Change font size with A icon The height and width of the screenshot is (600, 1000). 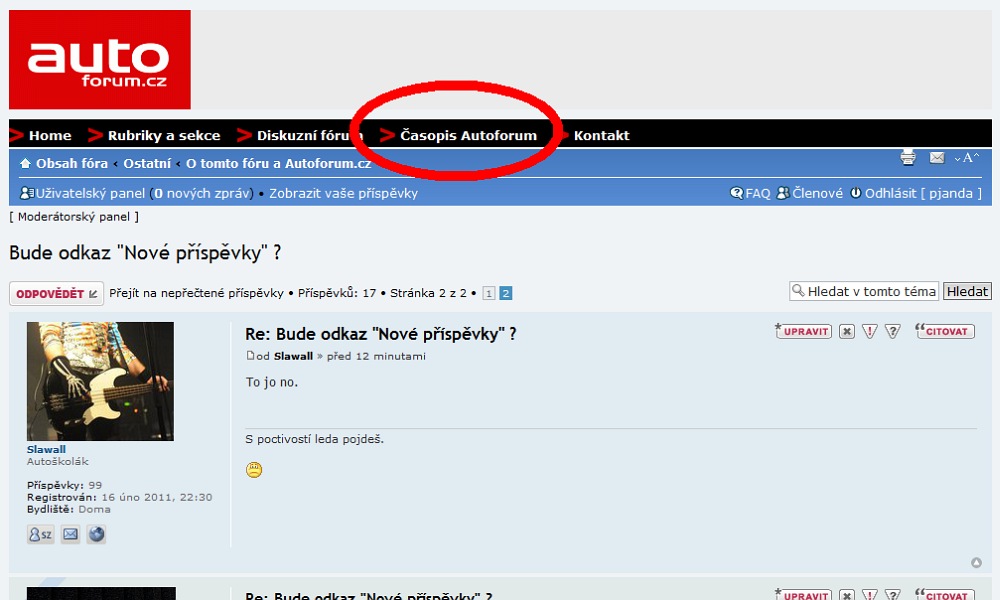(967, 158)
